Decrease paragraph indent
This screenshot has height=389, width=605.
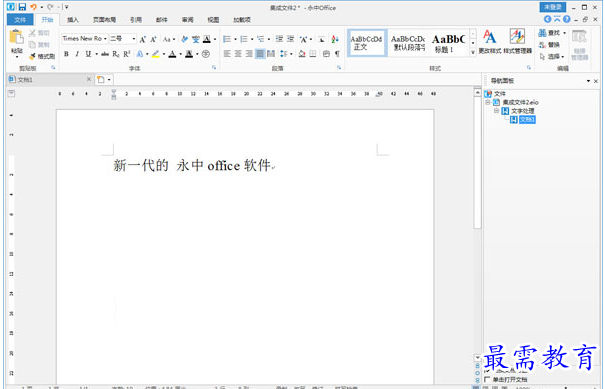click(279, 39)
